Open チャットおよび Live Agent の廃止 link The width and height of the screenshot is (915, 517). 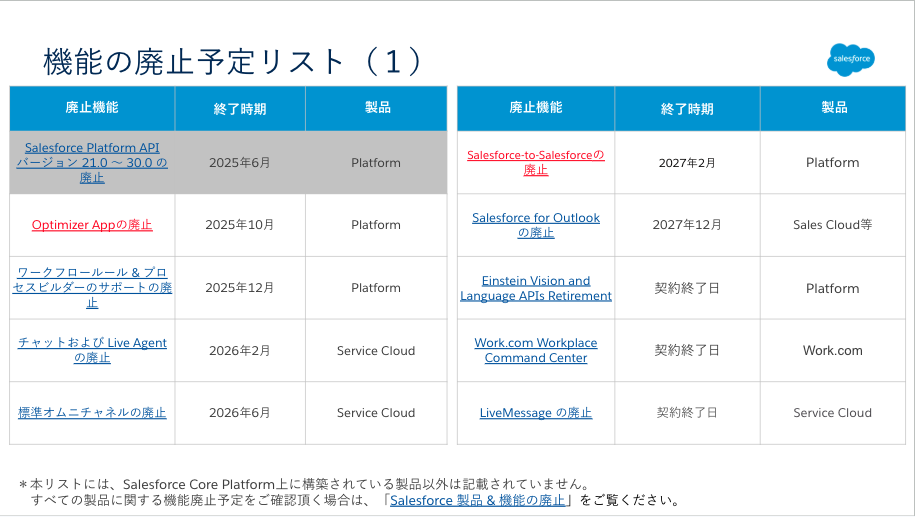92,350
